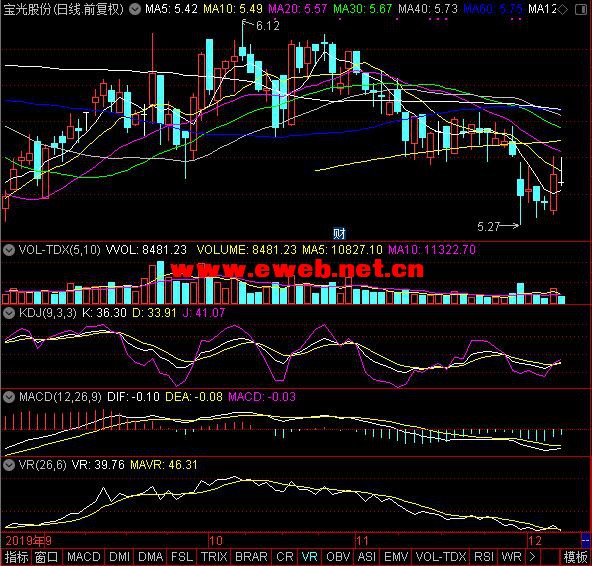Click the 2019年9 date axis label
Viewport: 592px width, 566px height.
(28, 541)
